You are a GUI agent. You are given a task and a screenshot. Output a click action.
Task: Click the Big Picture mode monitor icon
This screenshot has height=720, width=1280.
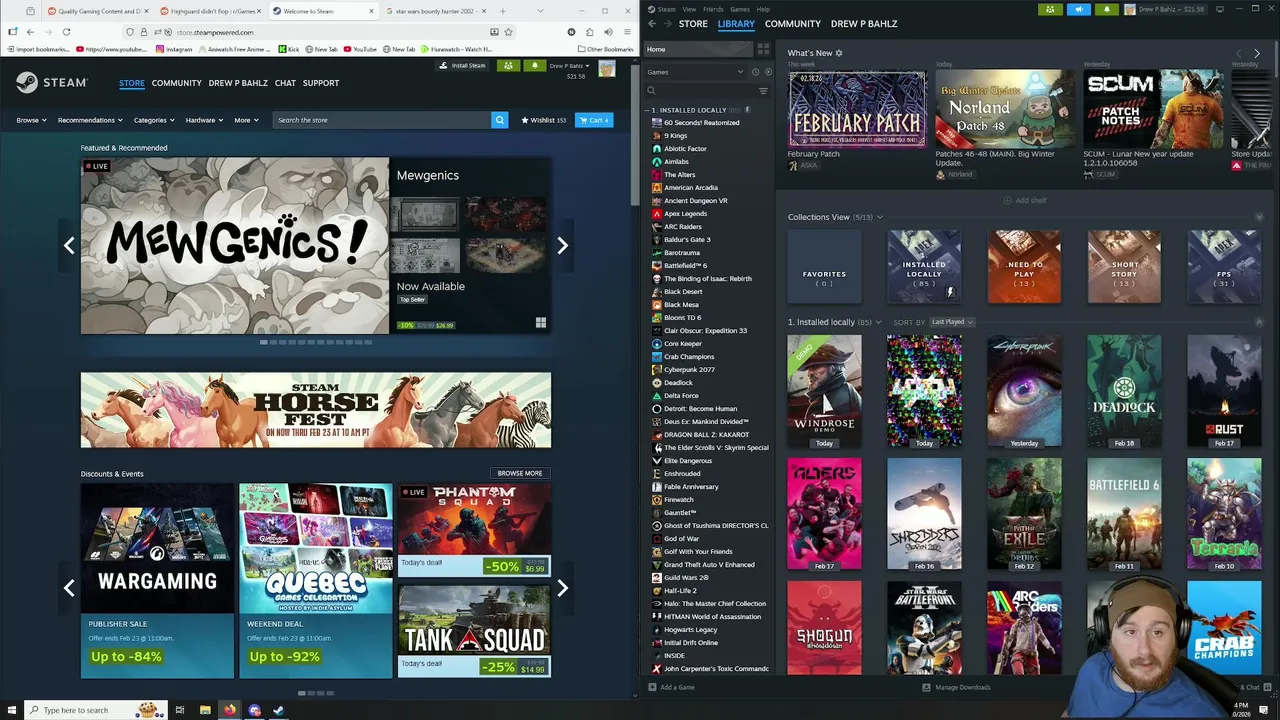coord(1219,9)
